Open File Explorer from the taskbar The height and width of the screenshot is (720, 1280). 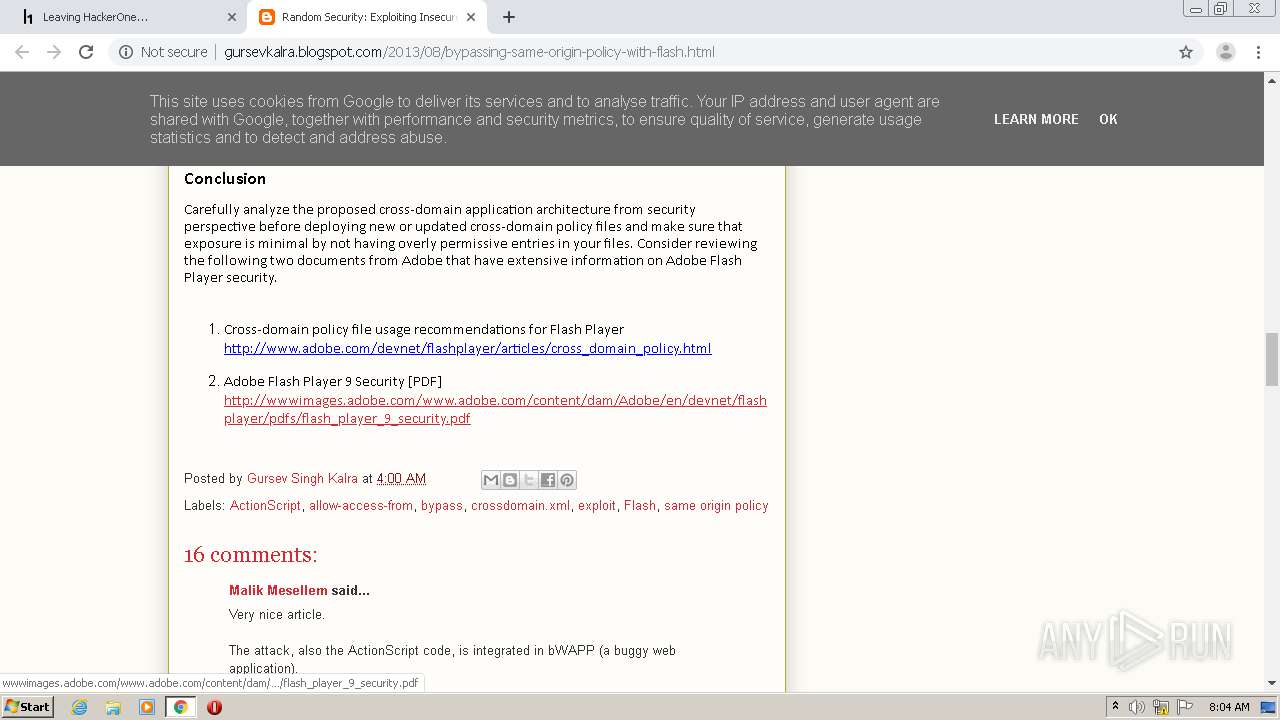point(113,707)
